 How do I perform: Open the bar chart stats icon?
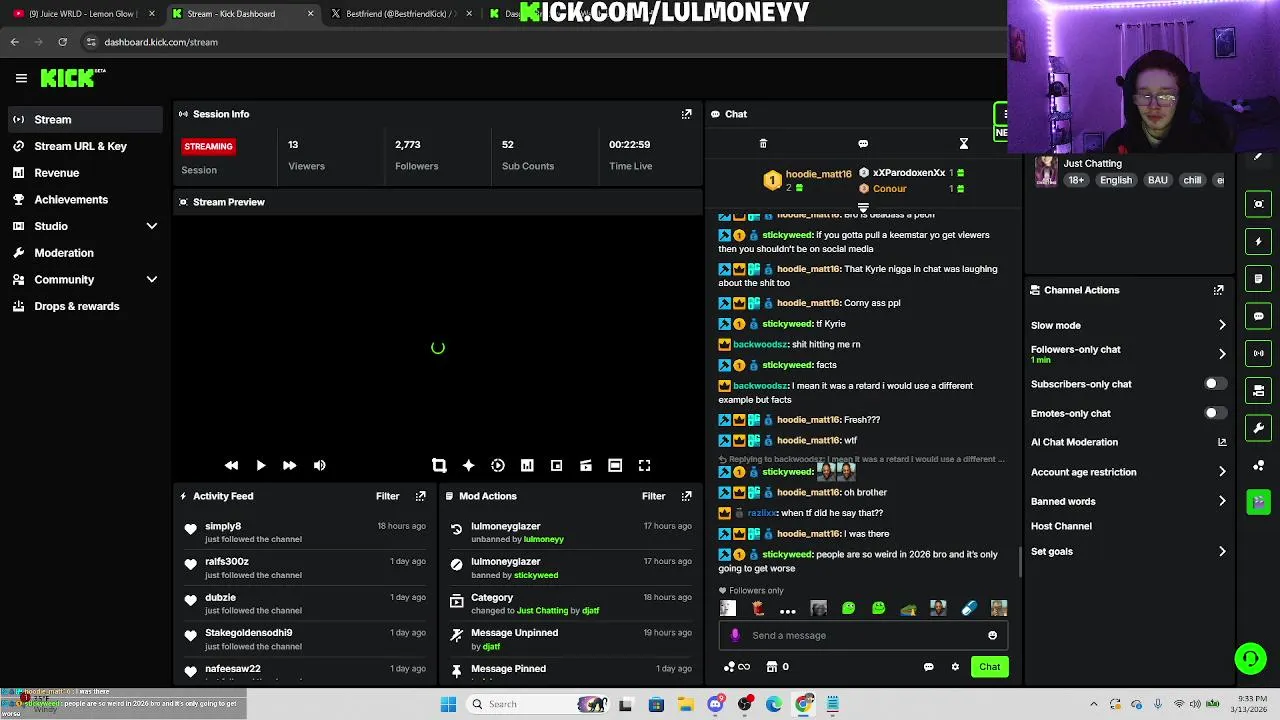[527, 465]
